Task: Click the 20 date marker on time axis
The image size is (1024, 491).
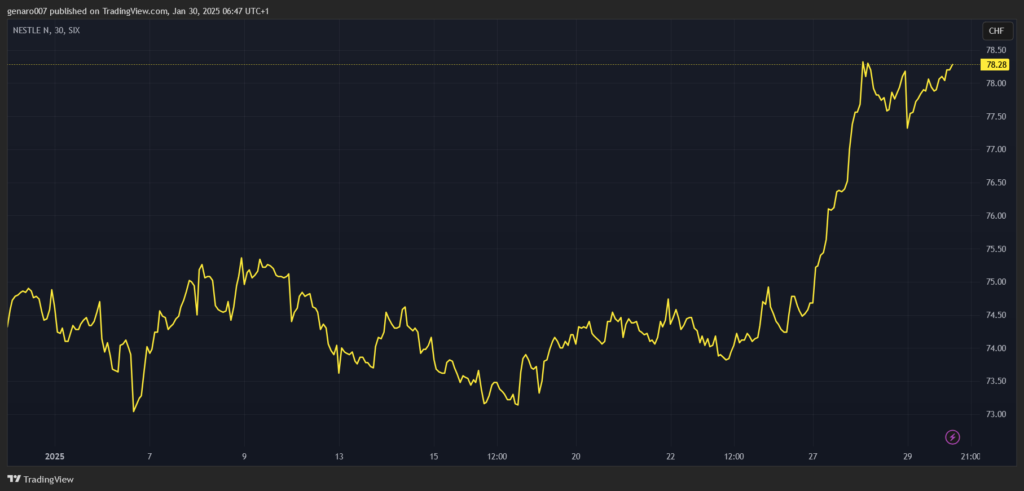Action: 576,456
